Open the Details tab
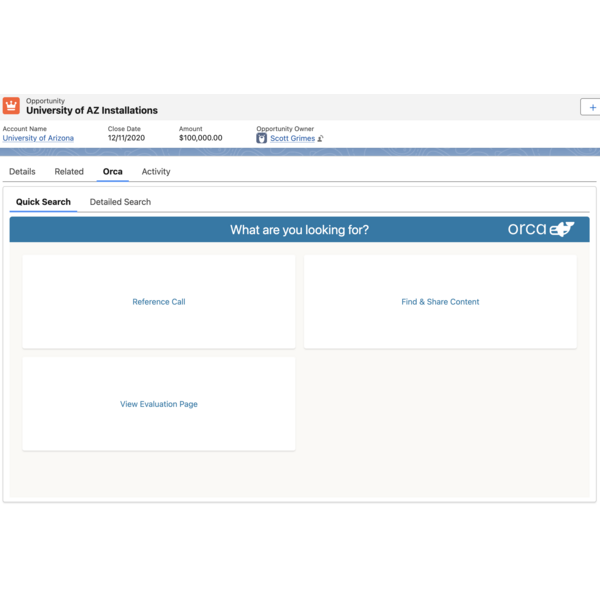The image size is (600, 600). click(22, 171)
